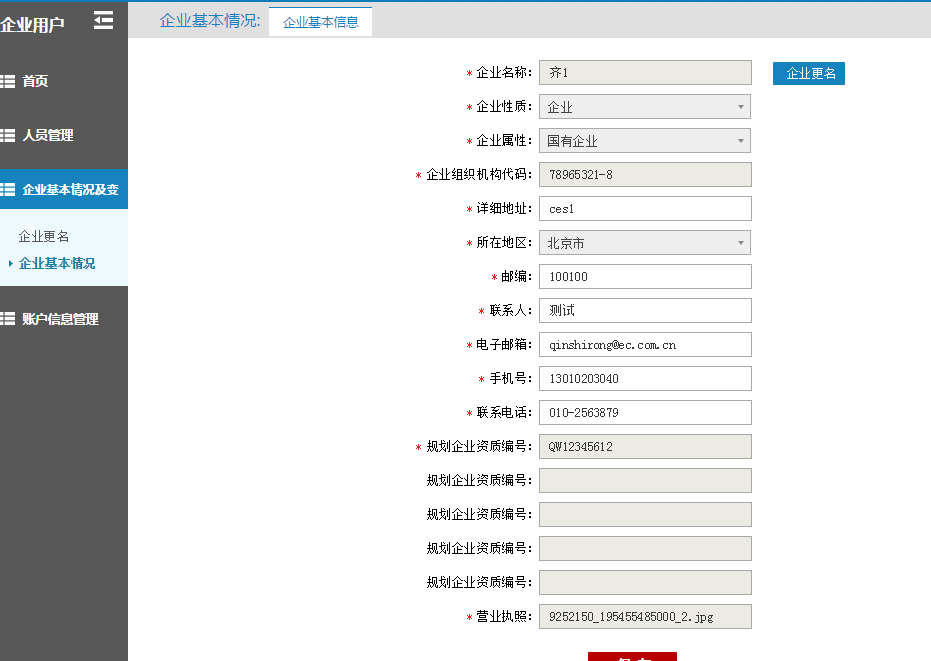The image size is (931, 661).
Task: Click the 详细地址 input field
Action: [644, 209]
